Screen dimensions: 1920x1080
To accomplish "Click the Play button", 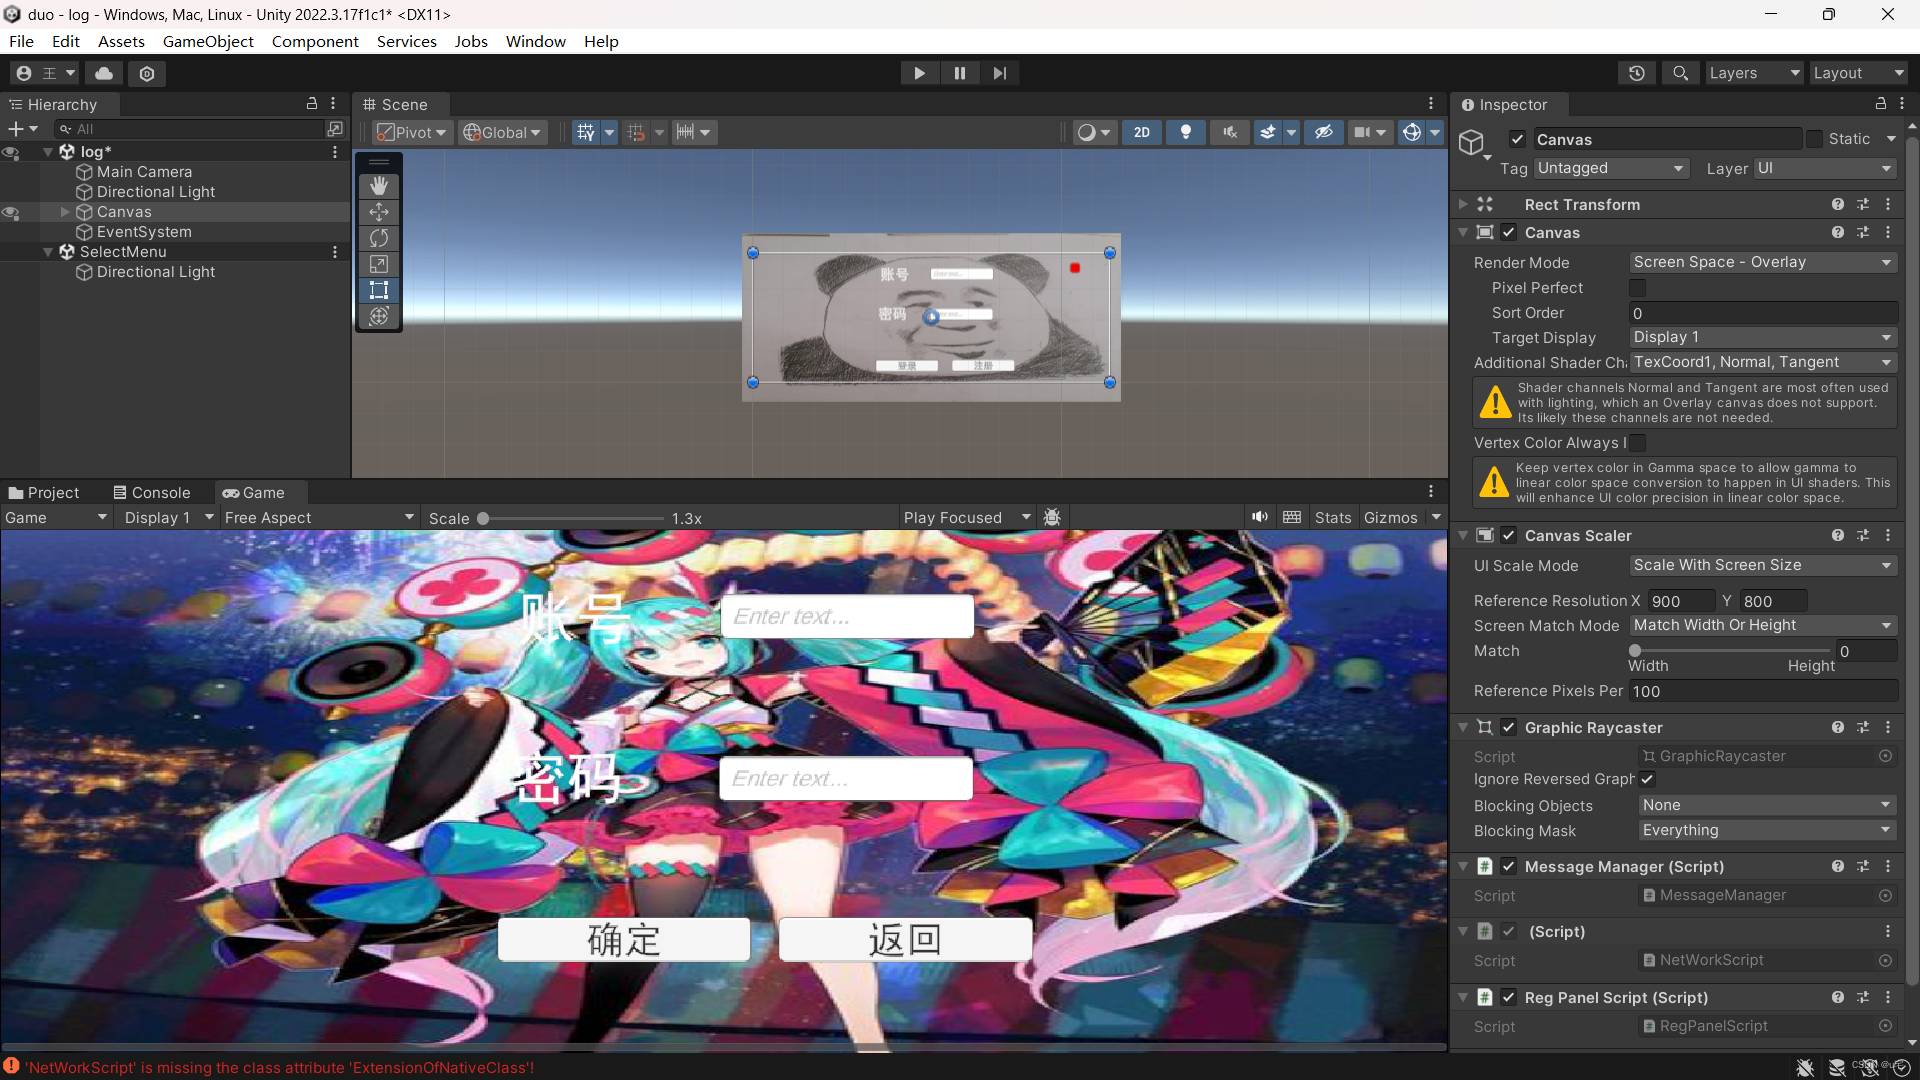I will click(919, 73).
